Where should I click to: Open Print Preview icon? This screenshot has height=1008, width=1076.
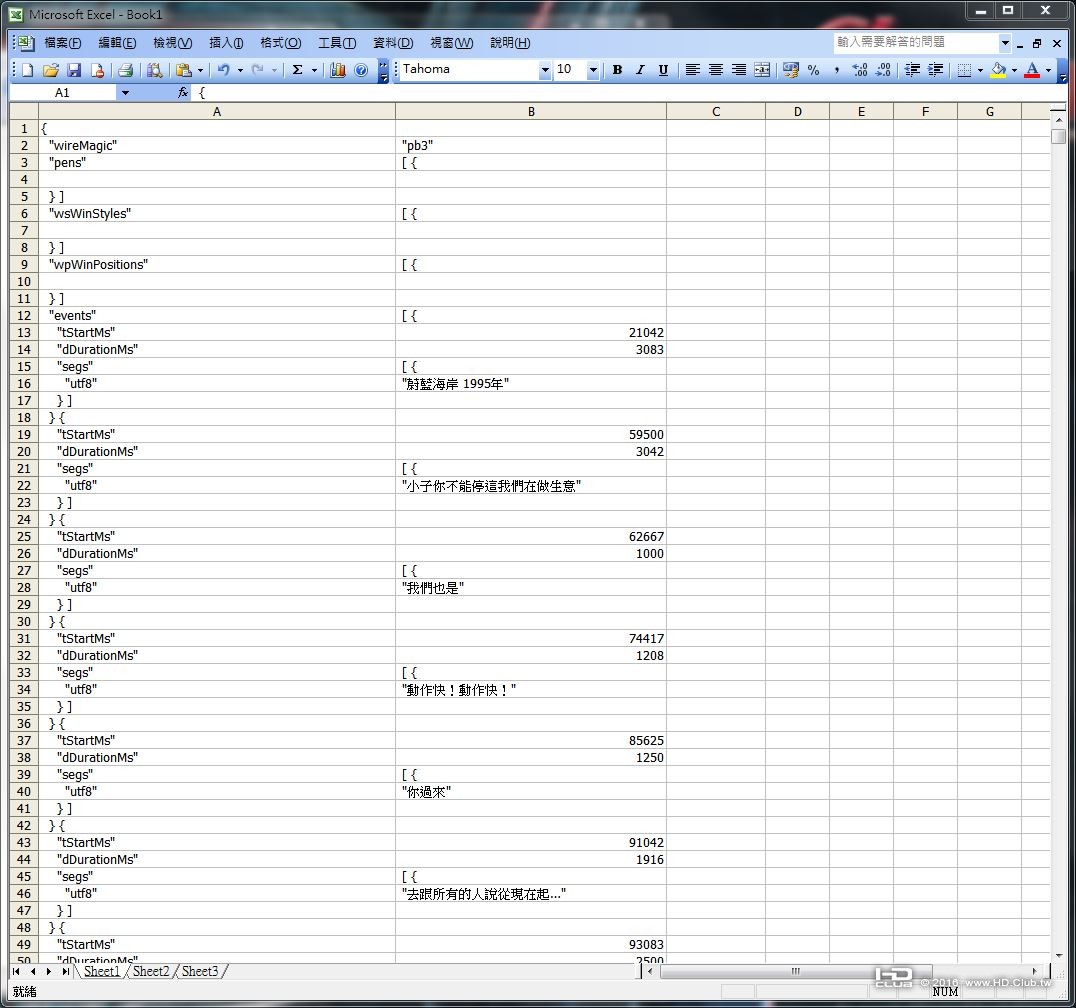coord(154,70)
